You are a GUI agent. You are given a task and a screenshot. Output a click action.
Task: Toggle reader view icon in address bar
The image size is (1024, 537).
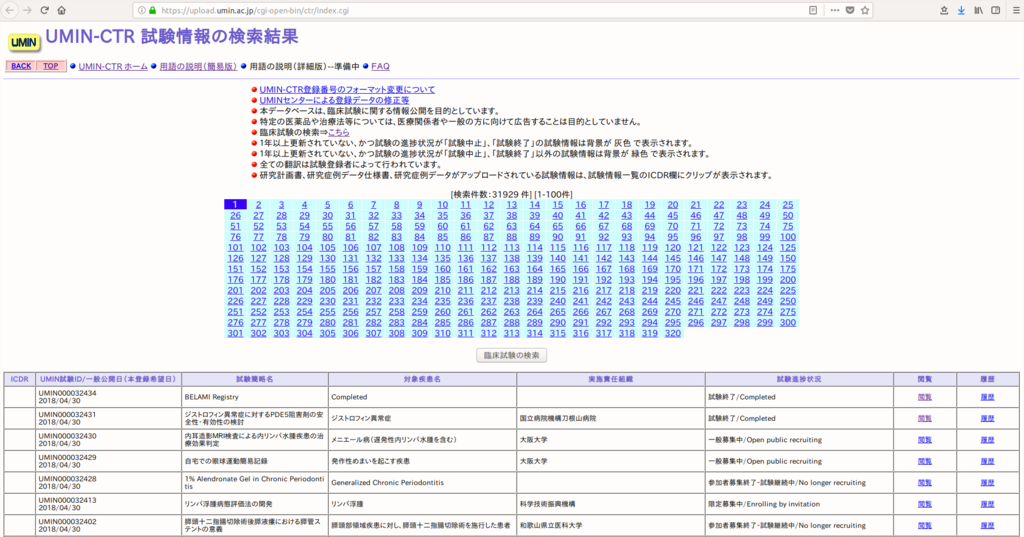tap(813, 10)
